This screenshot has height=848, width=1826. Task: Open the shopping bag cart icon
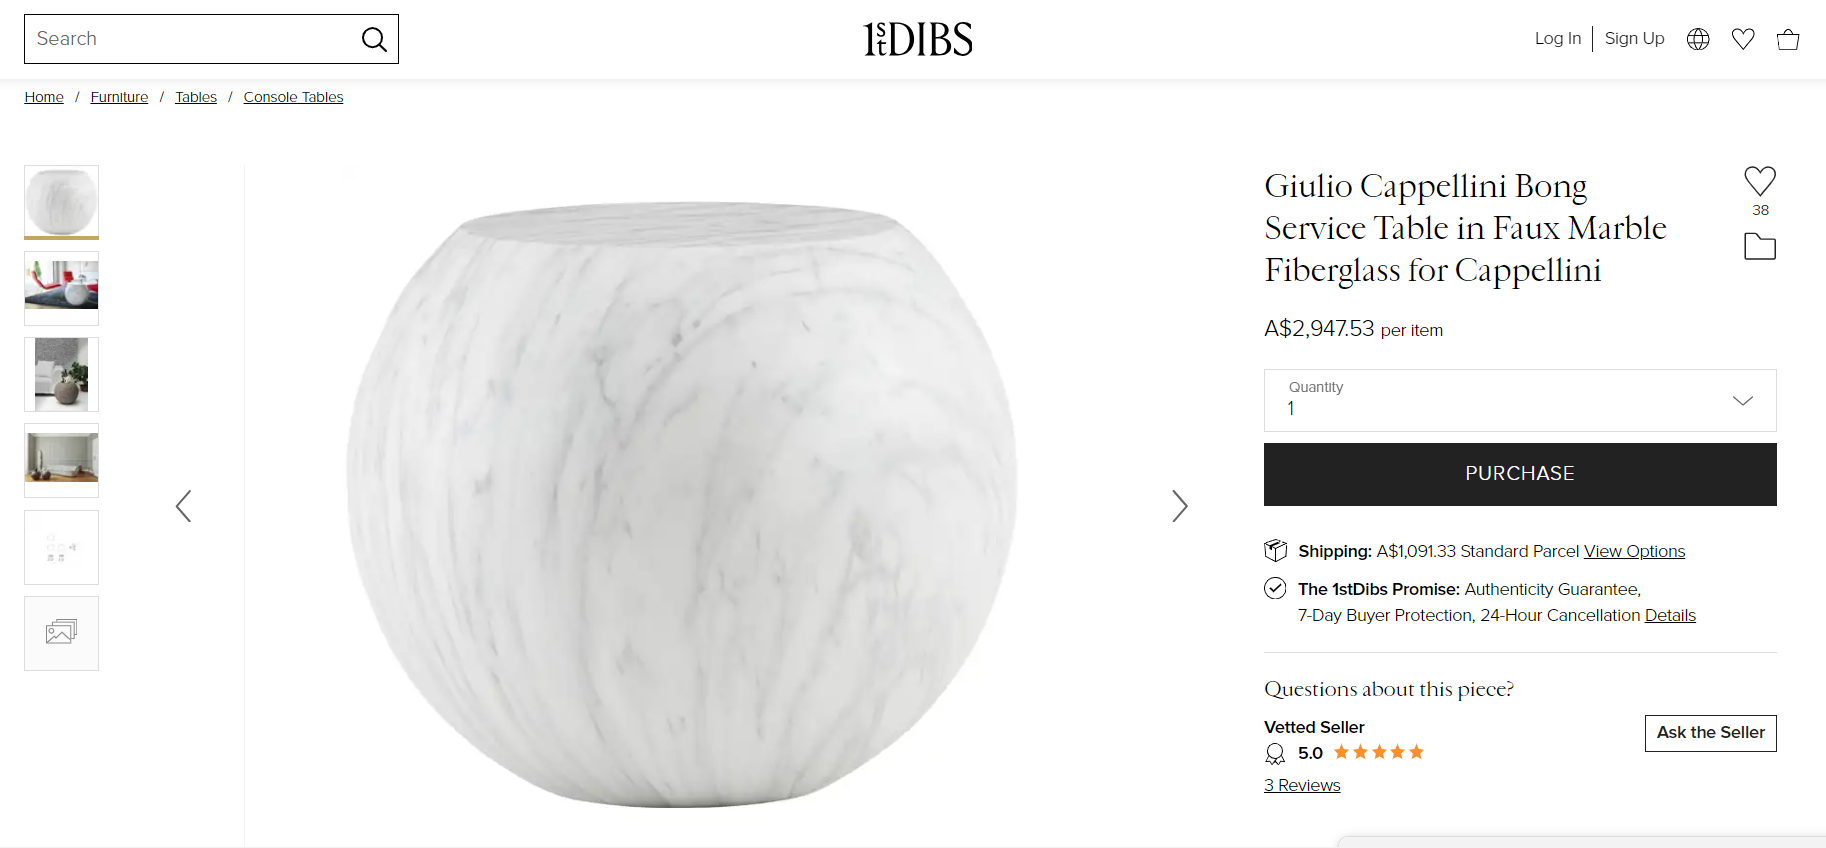point(1788,39)
